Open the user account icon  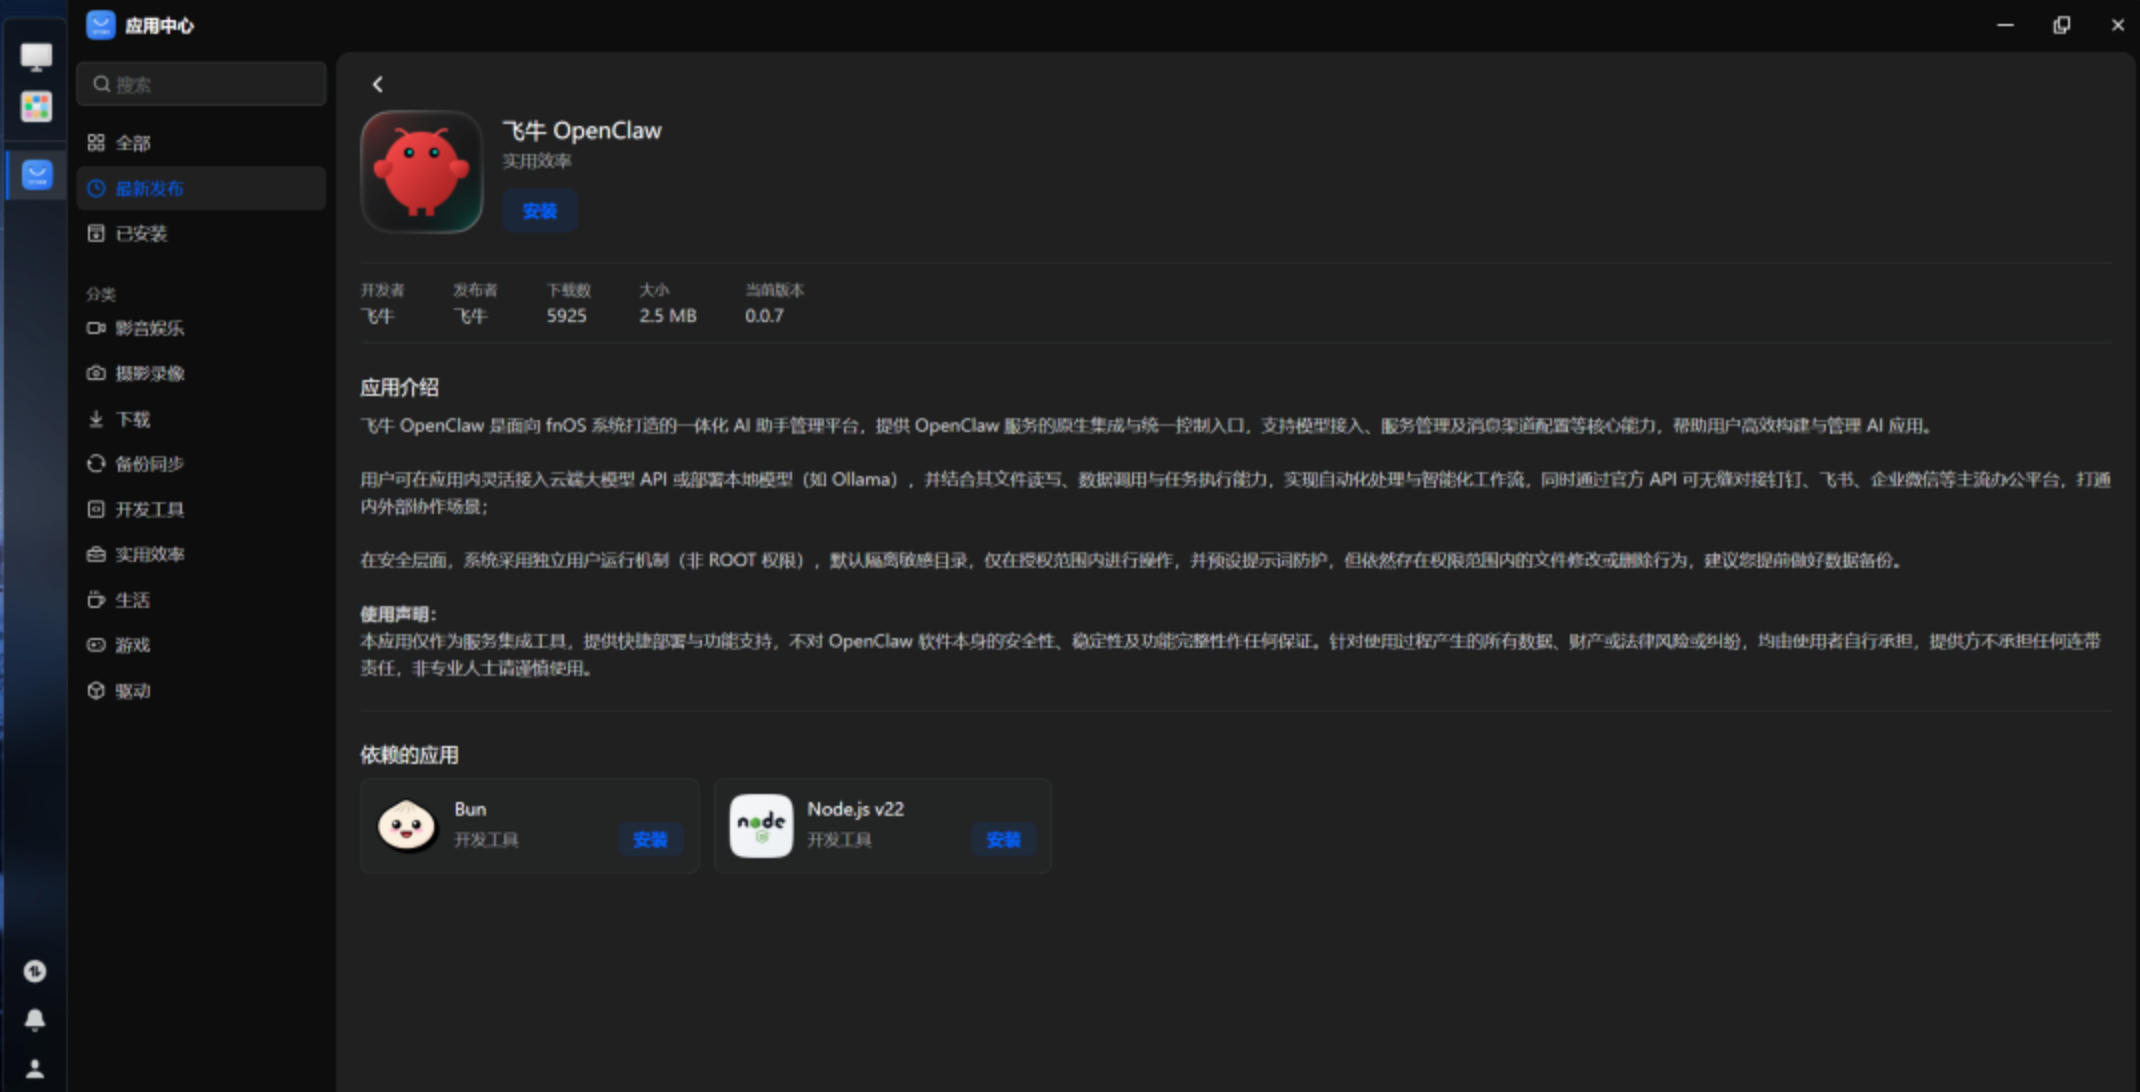pos(35,1068)
